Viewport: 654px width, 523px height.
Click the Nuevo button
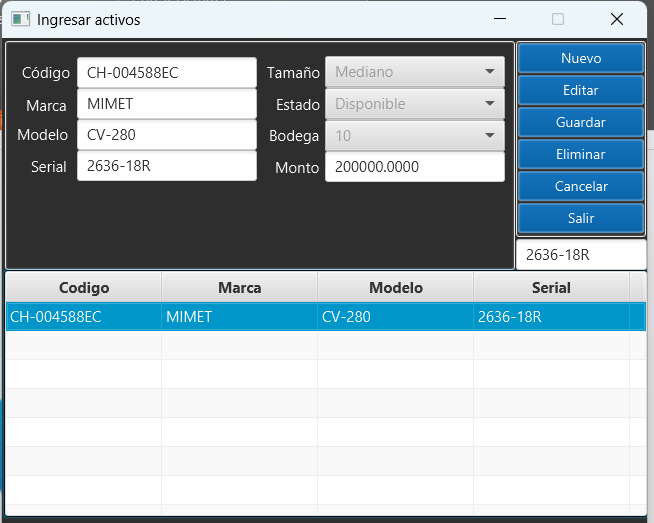(x=580, y=58)
